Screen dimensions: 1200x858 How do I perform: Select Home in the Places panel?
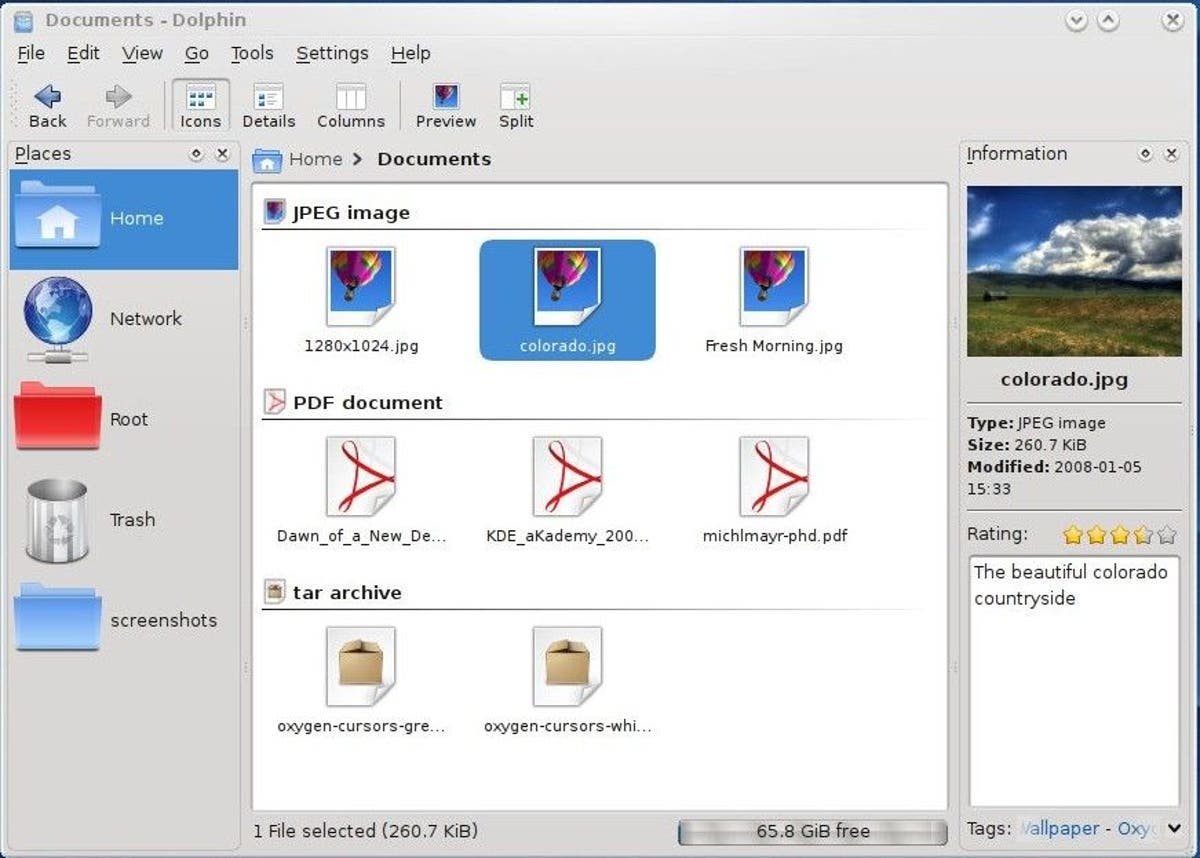click(x=124, y=219)
